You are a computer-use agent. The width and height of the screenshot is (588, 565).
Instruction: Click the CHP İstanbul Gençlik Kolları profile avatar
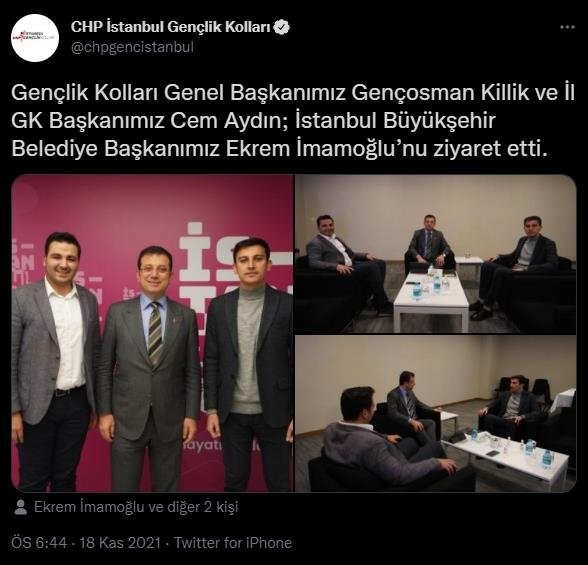(35, 38)
